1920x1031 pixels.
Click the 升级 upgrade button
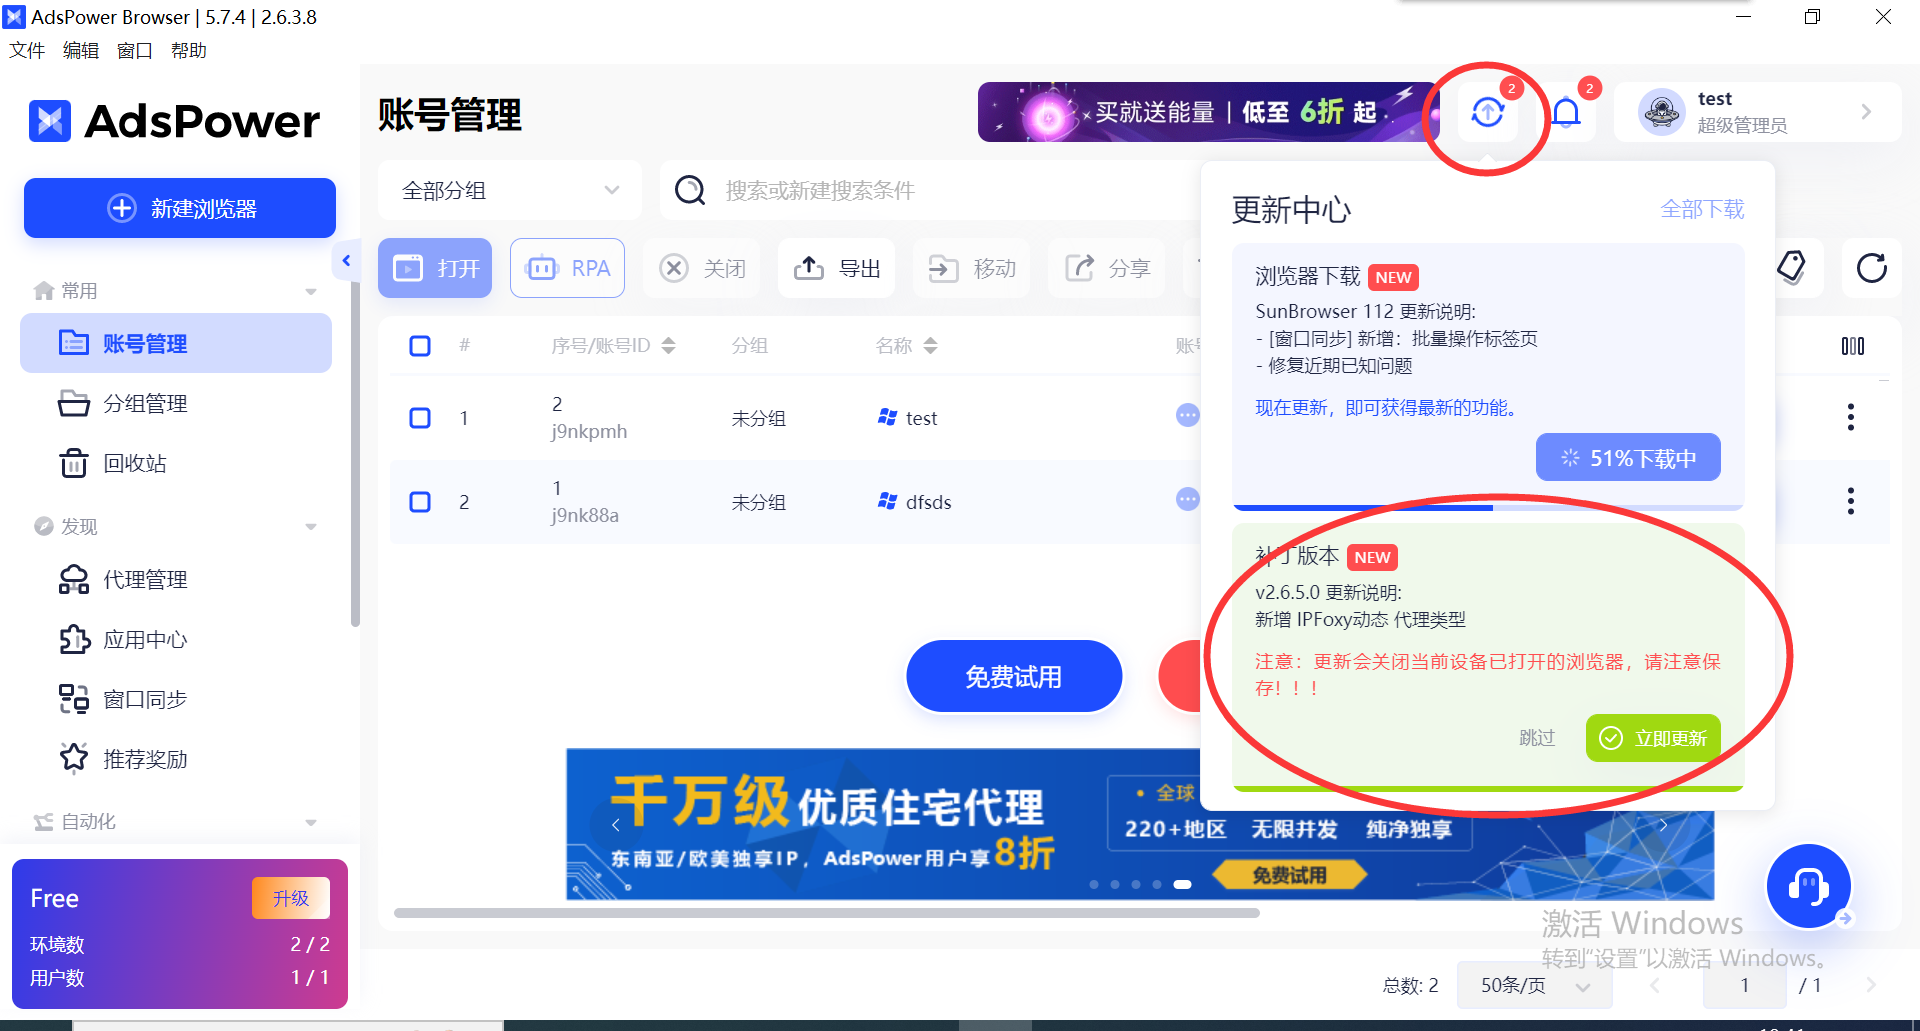(291, 898)
